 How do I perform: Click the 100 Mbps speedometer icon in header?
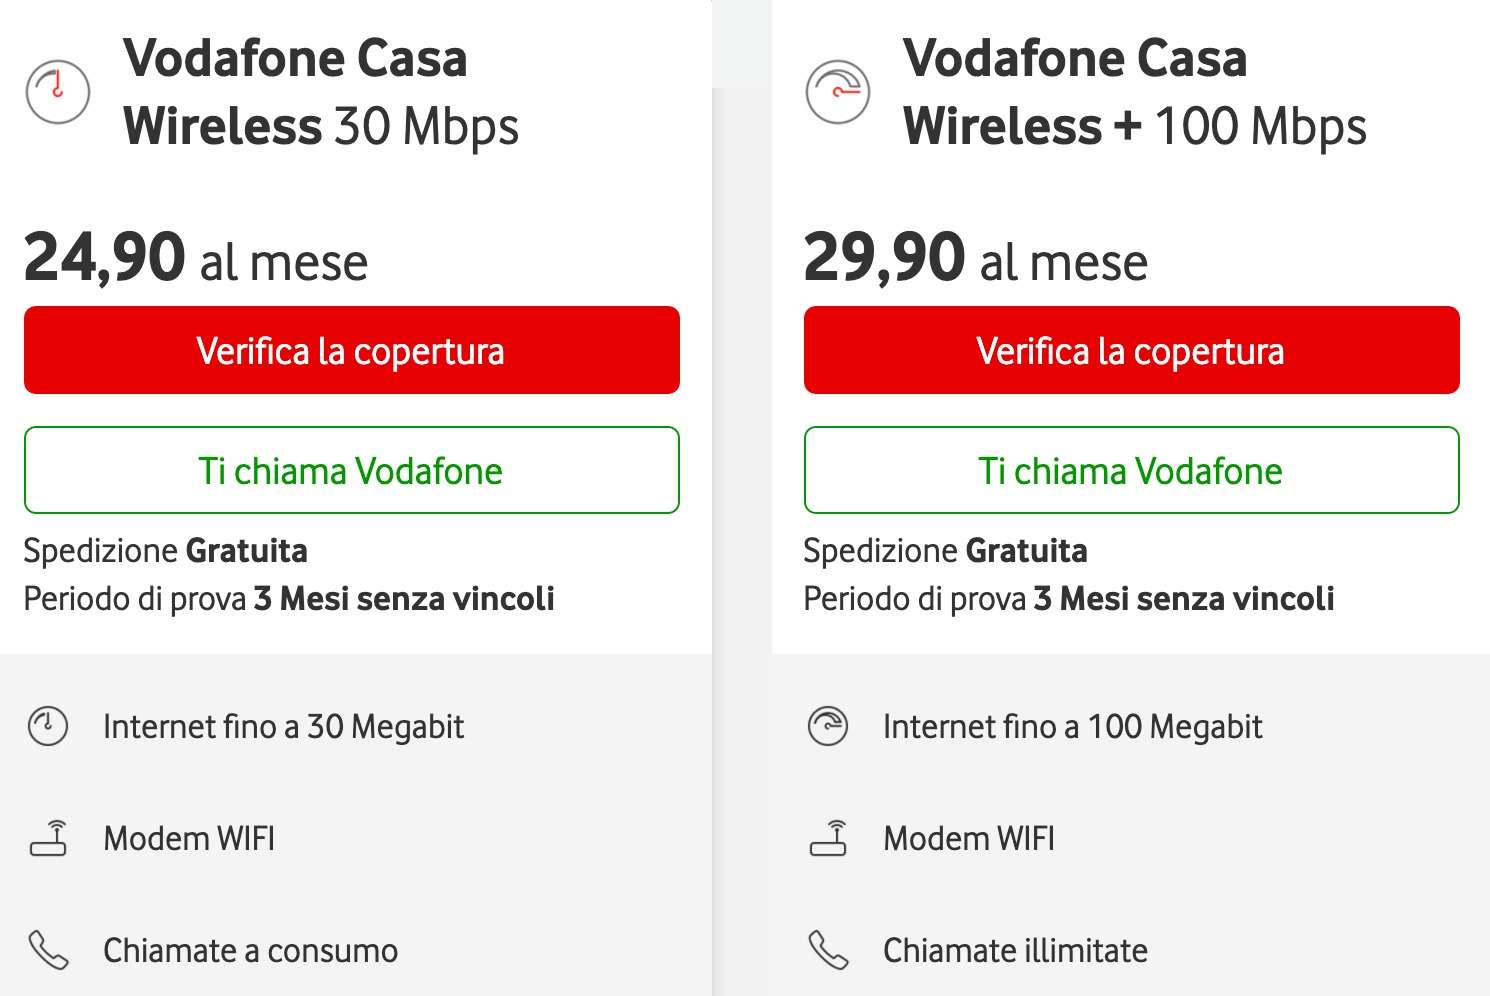(x=838, y=92)
